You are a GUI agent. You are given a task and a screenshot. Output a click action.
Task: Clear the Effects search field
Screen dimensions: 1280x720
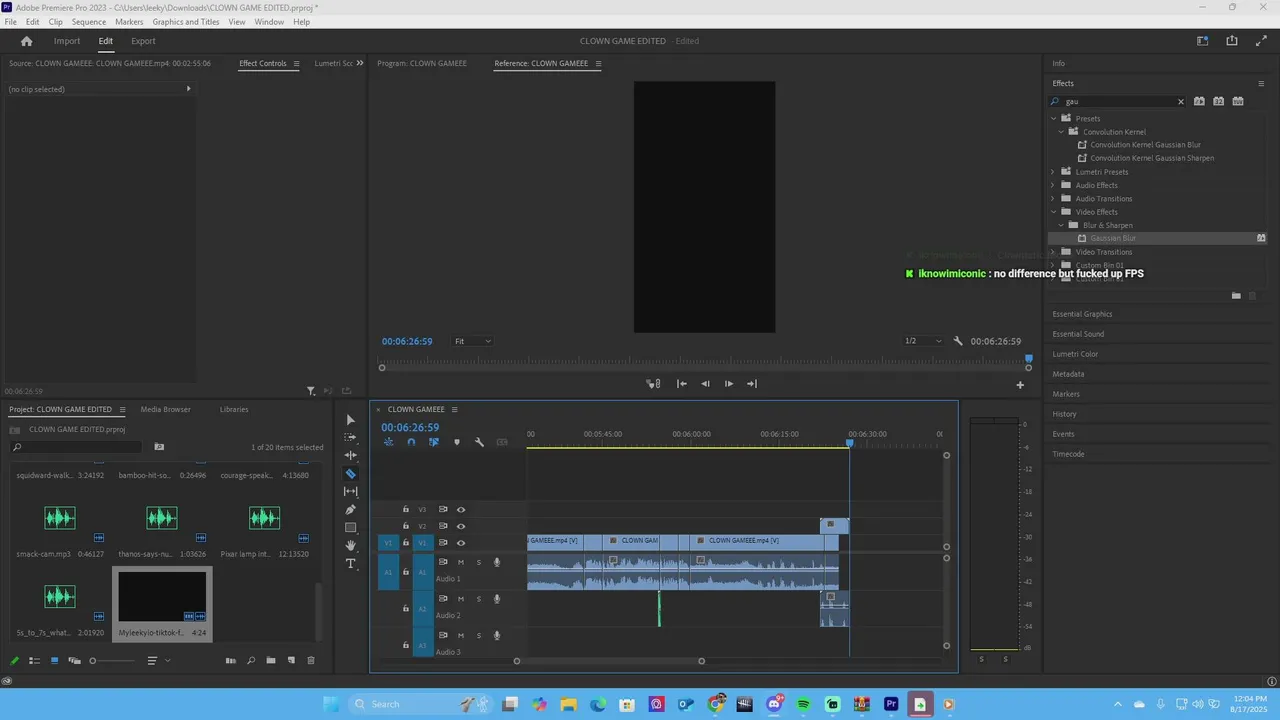coord(1180,101)
